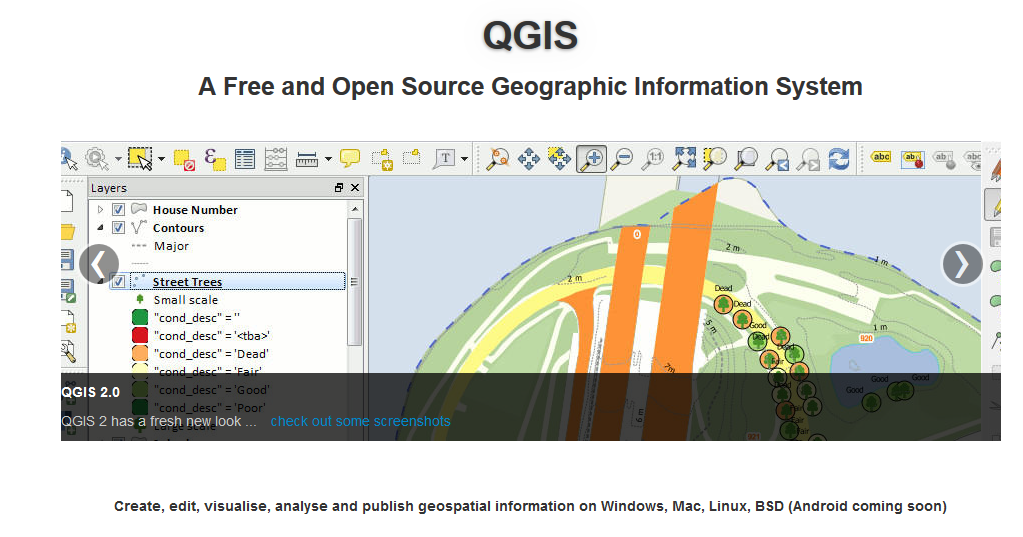Select the Select Features by rectangle tool

click(x=140, y=159)
